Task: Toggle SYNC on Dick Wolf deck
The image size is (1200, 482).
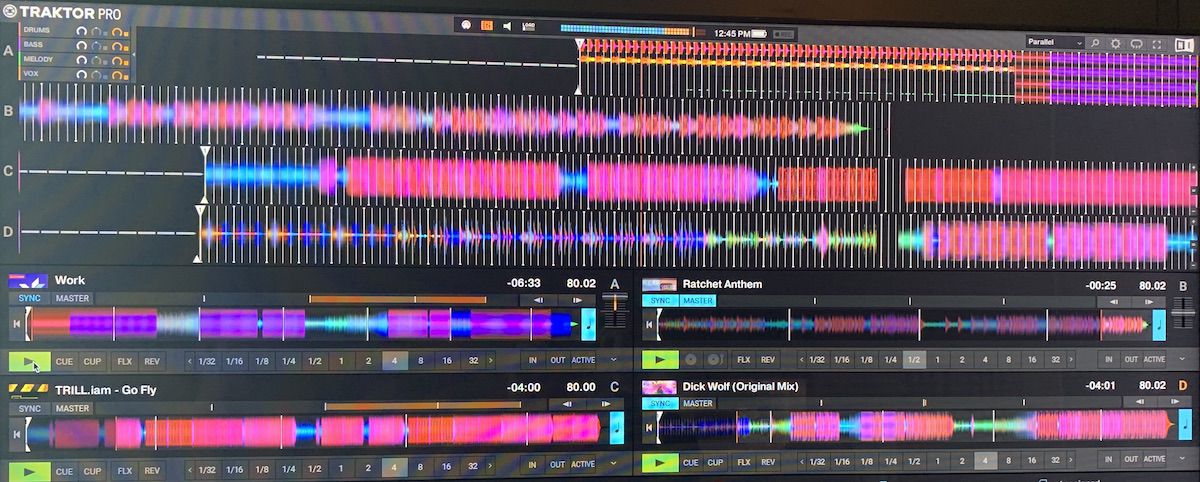Action: coord(660,403)
